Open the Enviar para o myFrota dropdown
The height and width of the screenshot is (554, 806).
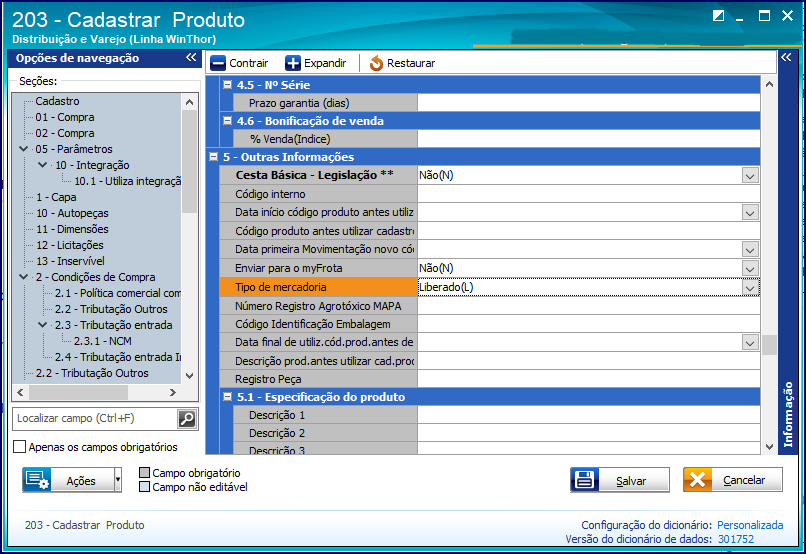click(x=750, y=268)
